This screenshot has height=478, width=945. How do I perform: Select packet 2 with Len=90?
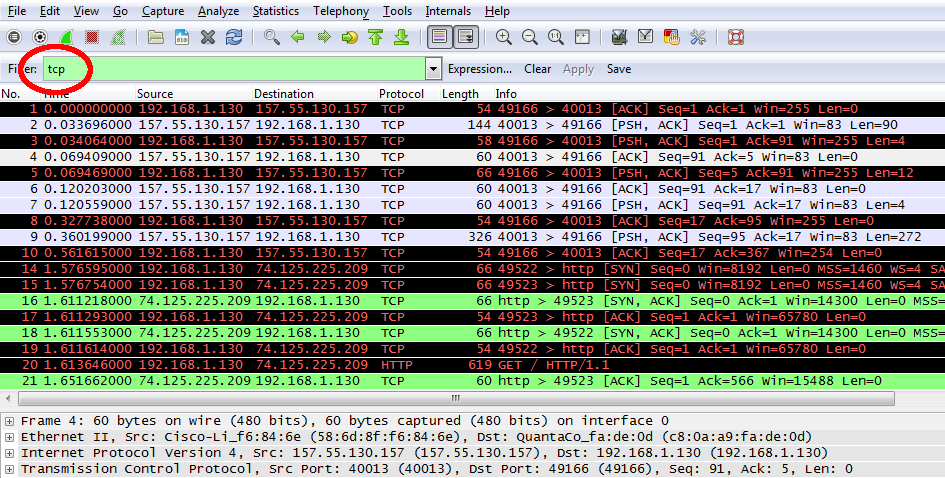pos(472,125)
